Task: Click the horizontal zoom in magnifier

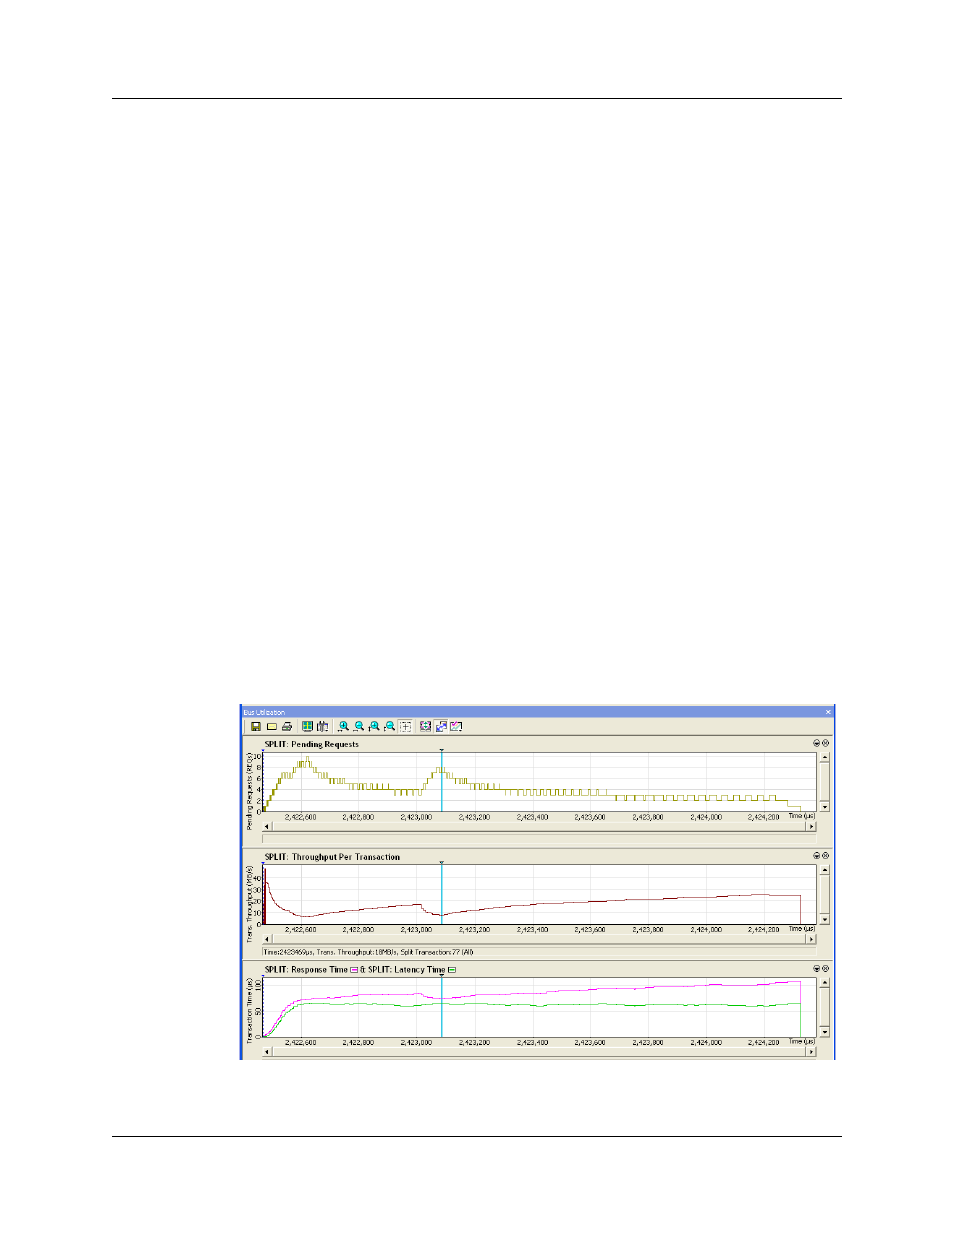Action: (x=343, y=727)
